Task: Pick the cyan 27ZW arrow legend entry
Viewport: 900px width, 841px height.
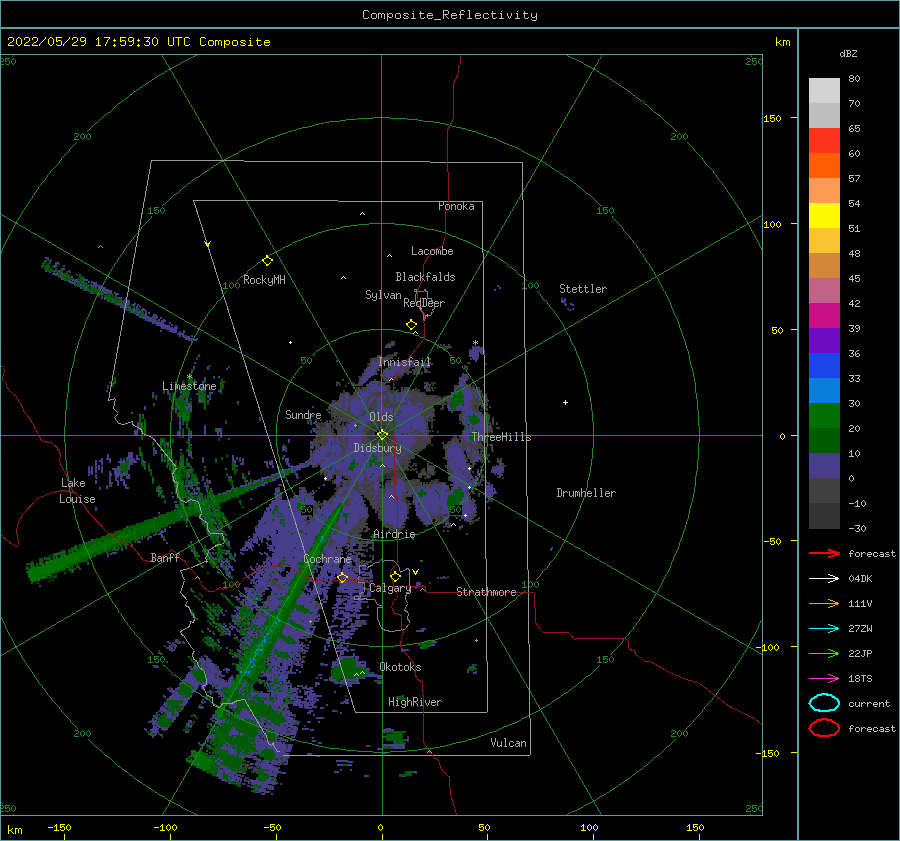Action: click(x=824, y=629)
